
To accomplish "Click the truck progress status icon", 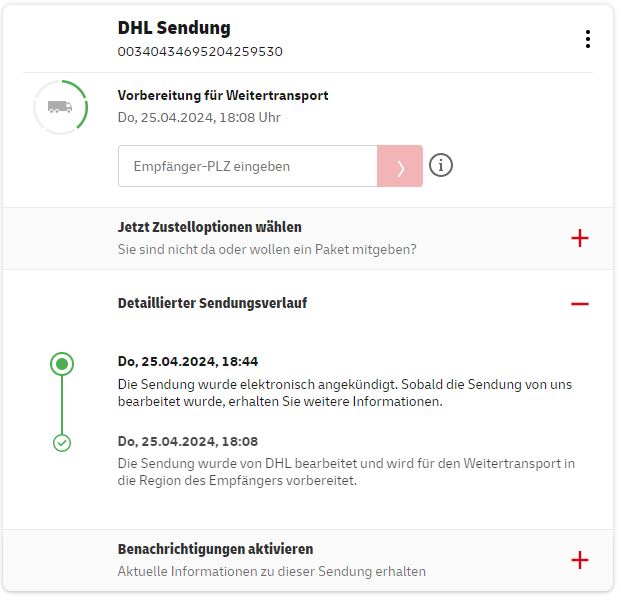I will (x=61, y=107).
